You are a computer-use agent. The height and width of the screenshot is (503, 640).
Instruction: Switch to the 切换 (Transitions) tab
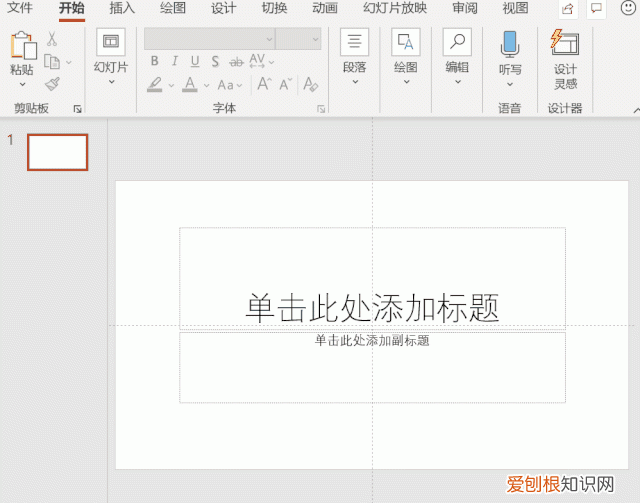click(274, 8)
